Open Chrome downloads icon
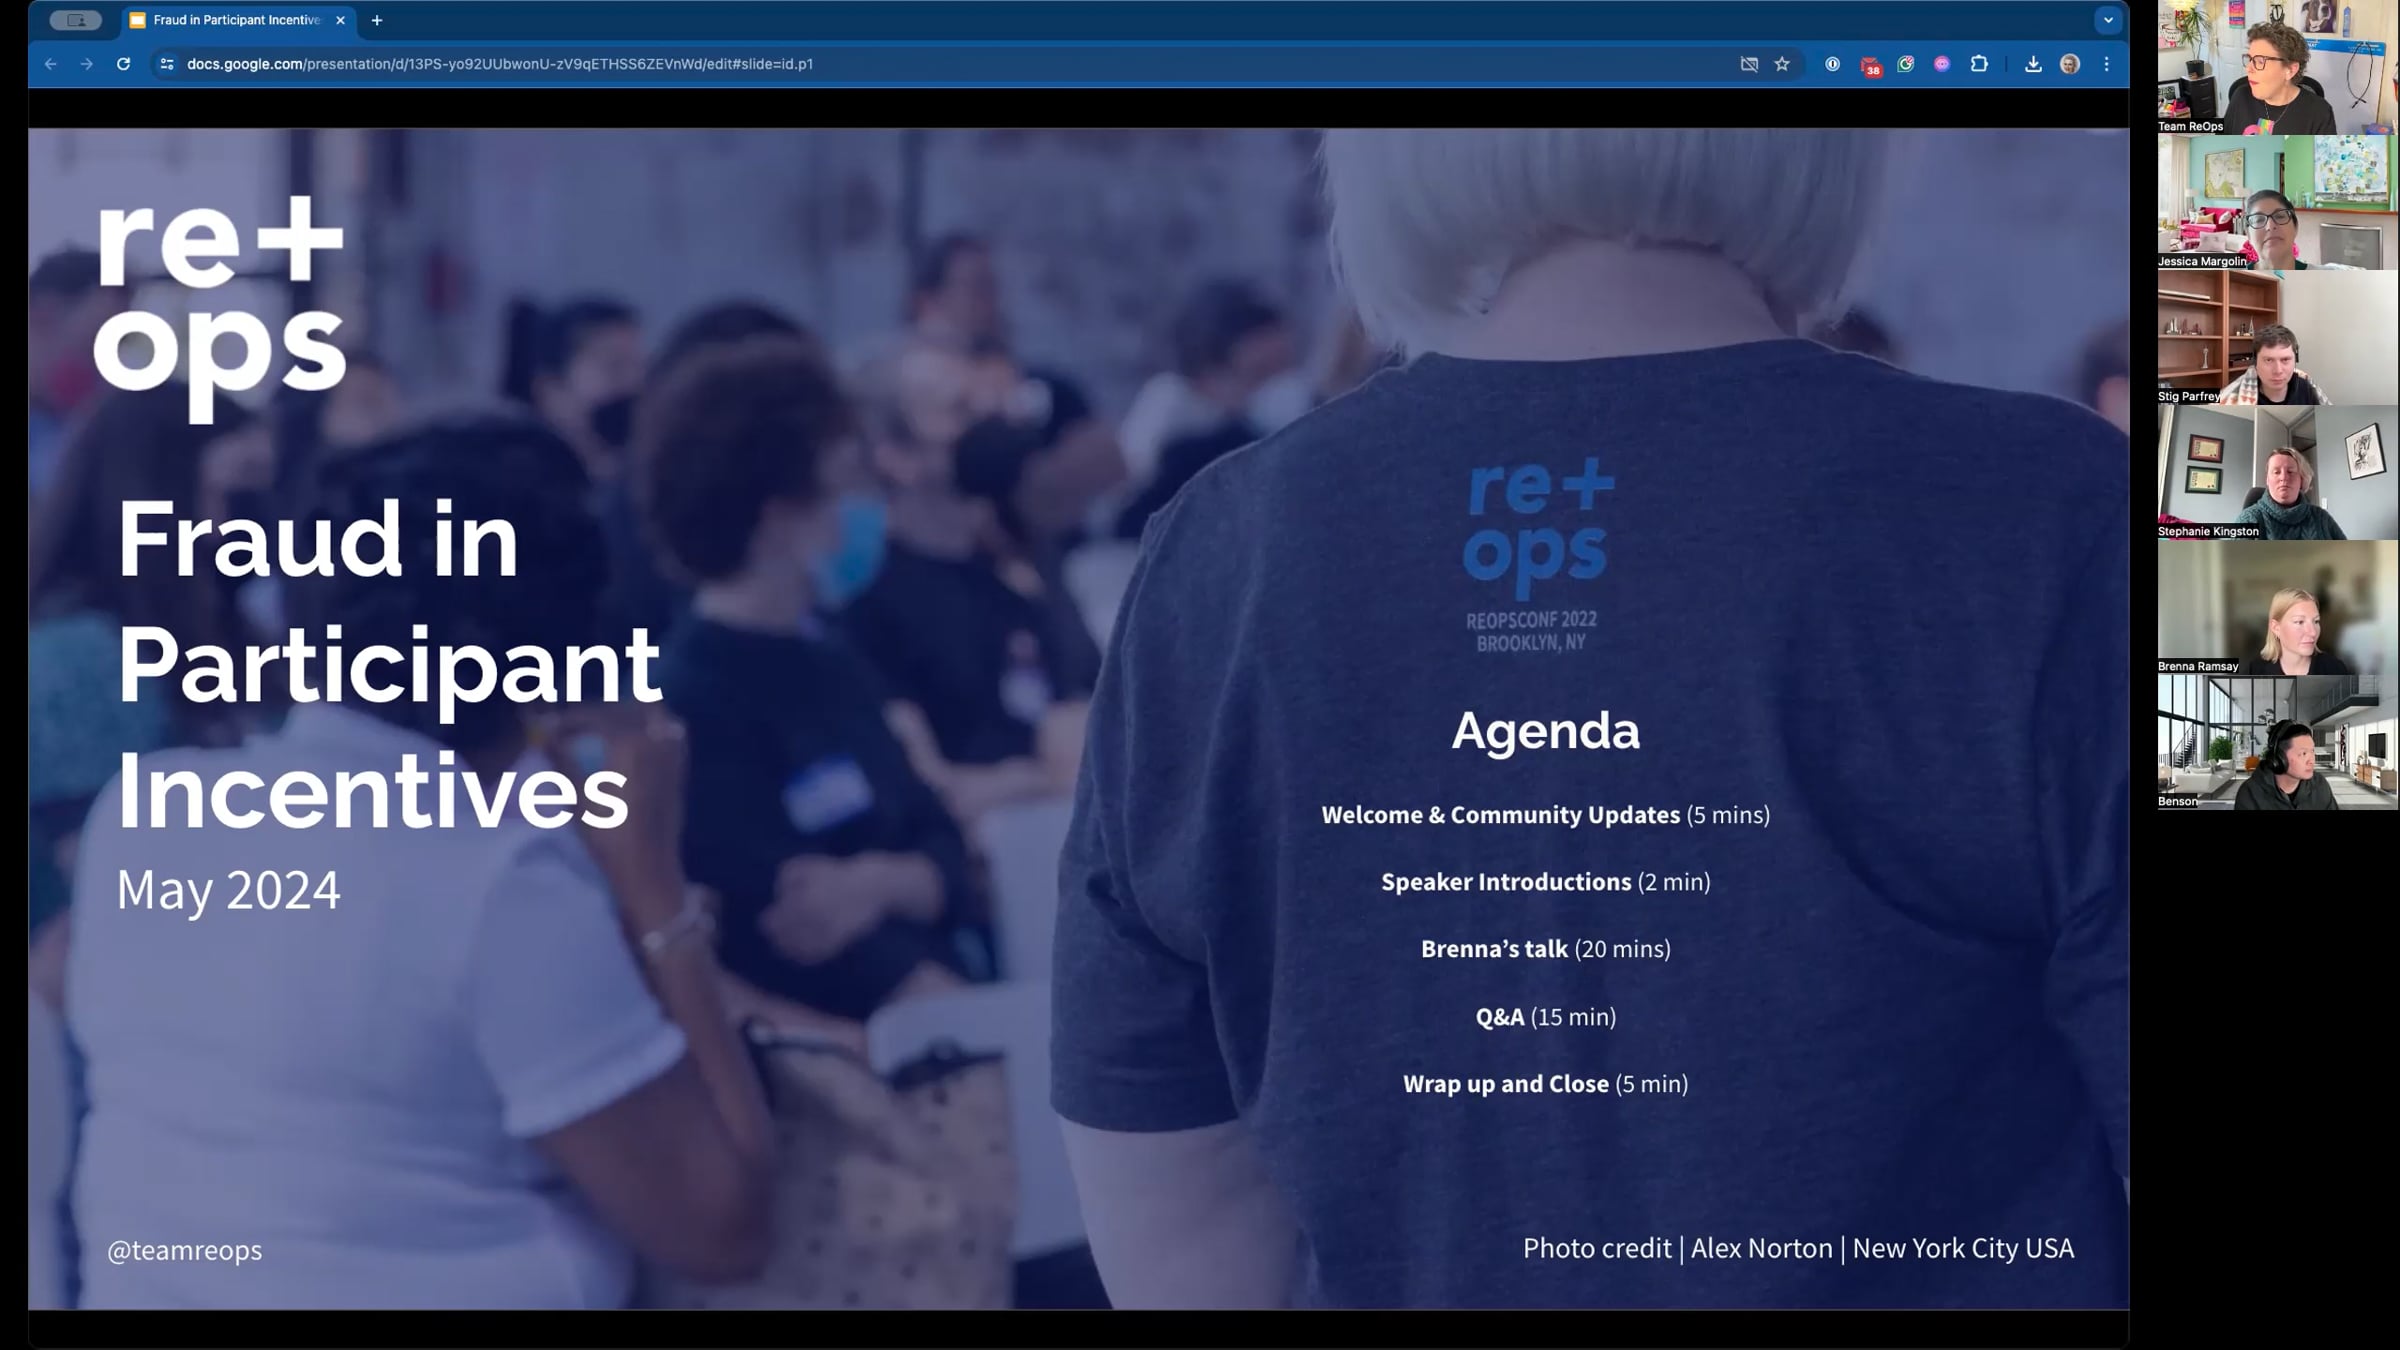This screenshot has height=1350, width=2400. [x=2033, y=64]
